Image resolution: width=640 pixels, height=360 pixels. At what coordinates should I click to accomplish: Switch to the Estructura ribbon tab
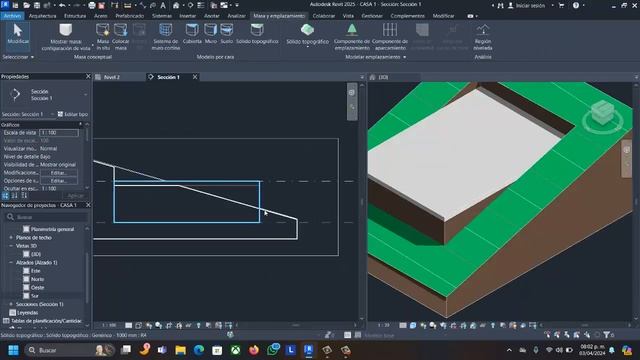[75, 16]
